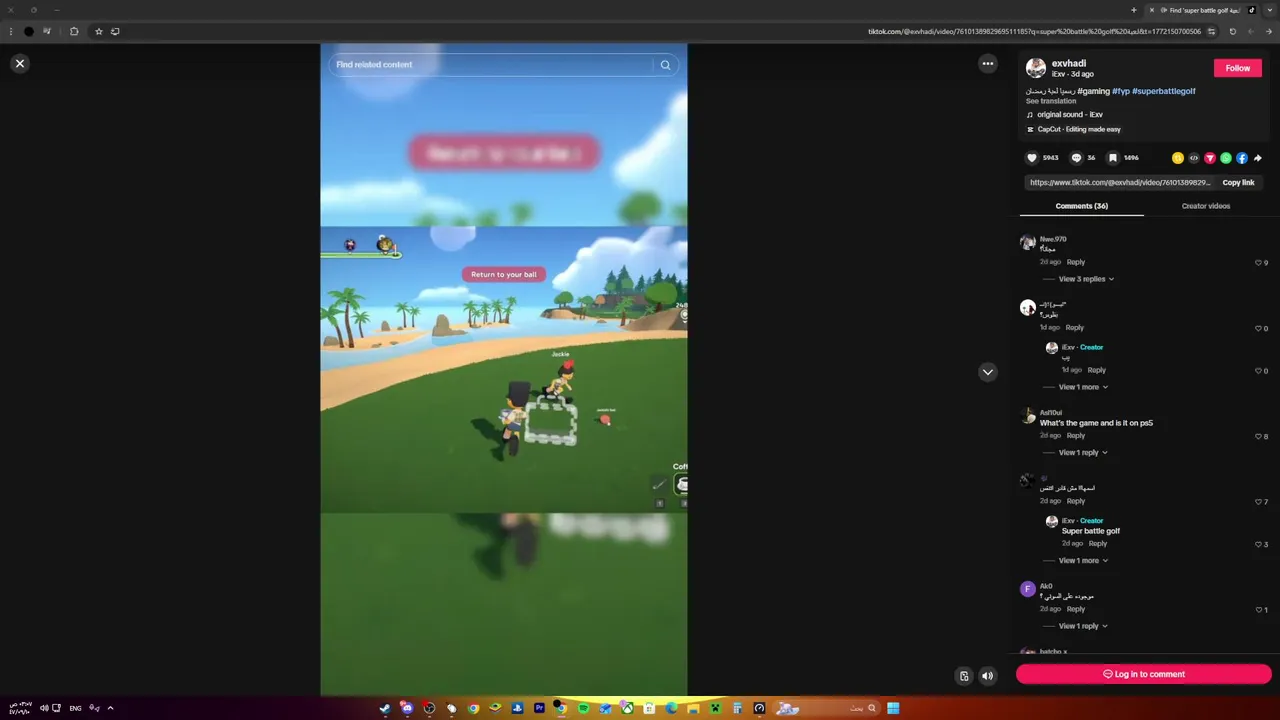This screenshot has height=720, width=1280.
Task: Click the browser site settings icon in address bar
Action: tap(1212, 31)
